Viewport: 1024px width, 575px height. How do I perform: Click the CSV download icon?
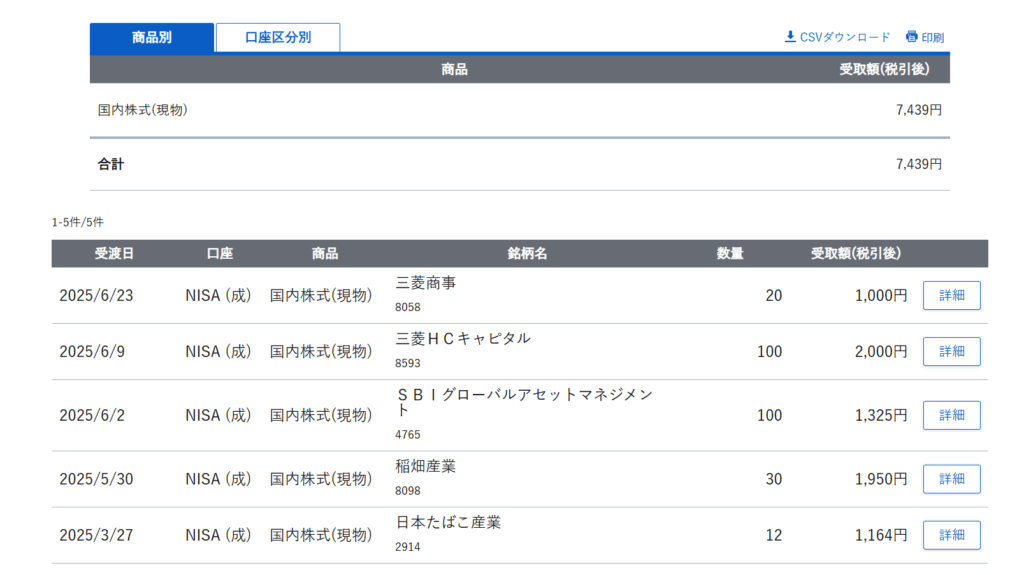pyautogui.click(x=790, y=37)
